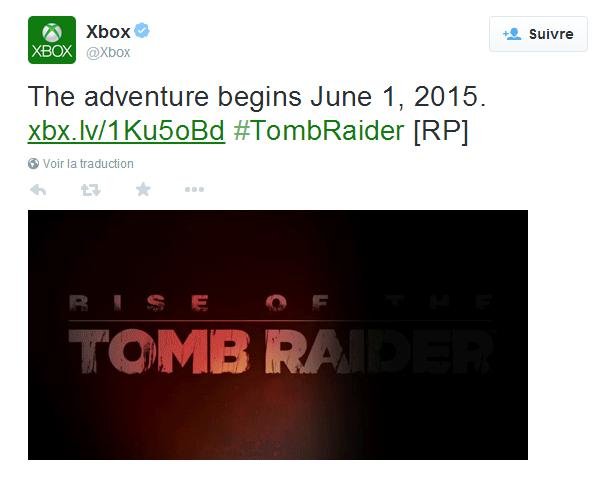Click the globe translation icon

click(33, 164)
